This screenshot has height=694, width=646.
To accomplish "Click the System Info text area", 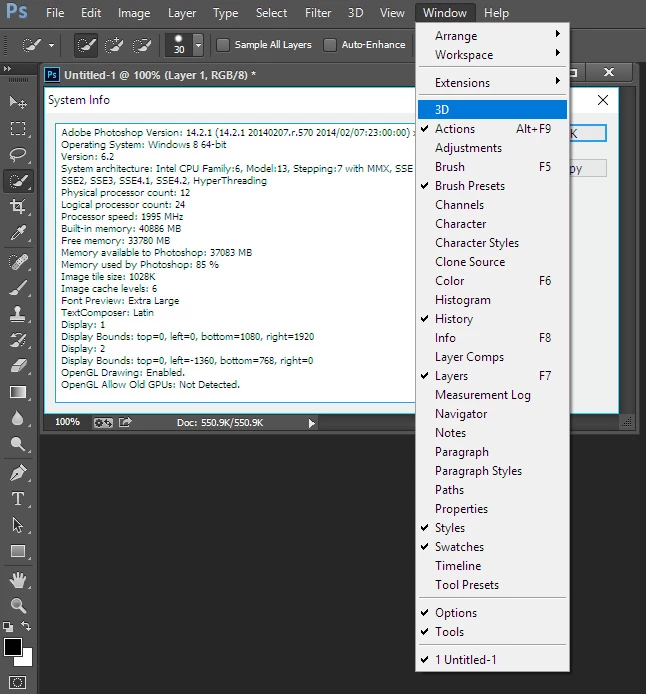I will click(235, 263).
